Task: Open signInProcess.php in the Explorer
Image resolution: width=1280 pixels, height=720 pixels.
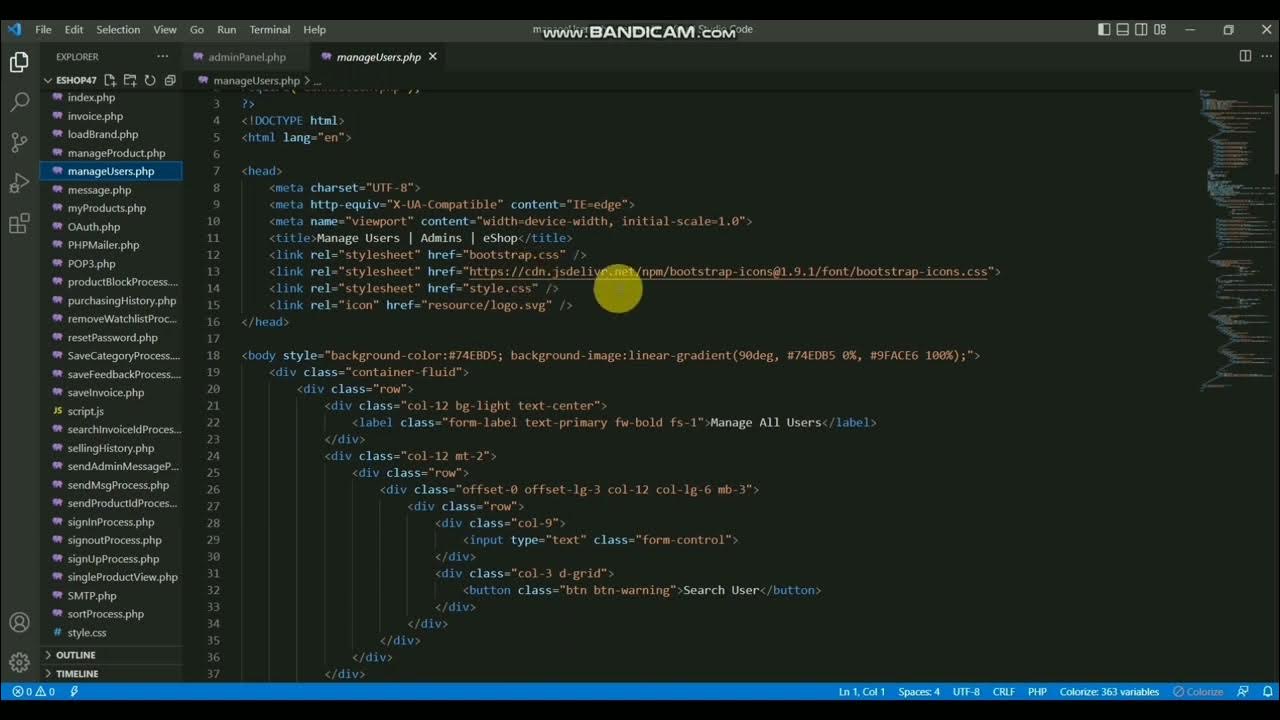Action: [110, 522]
